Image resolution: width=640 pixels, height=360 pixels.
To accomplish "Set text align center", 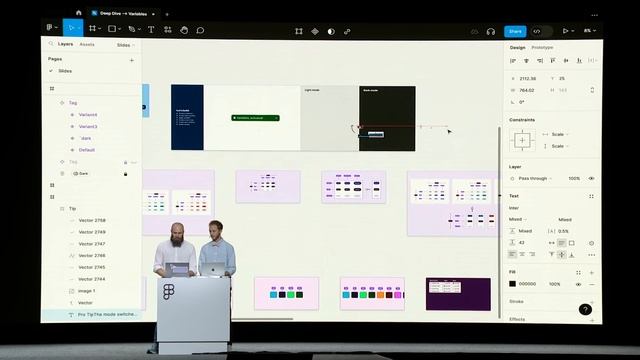I will coord(522,254).
